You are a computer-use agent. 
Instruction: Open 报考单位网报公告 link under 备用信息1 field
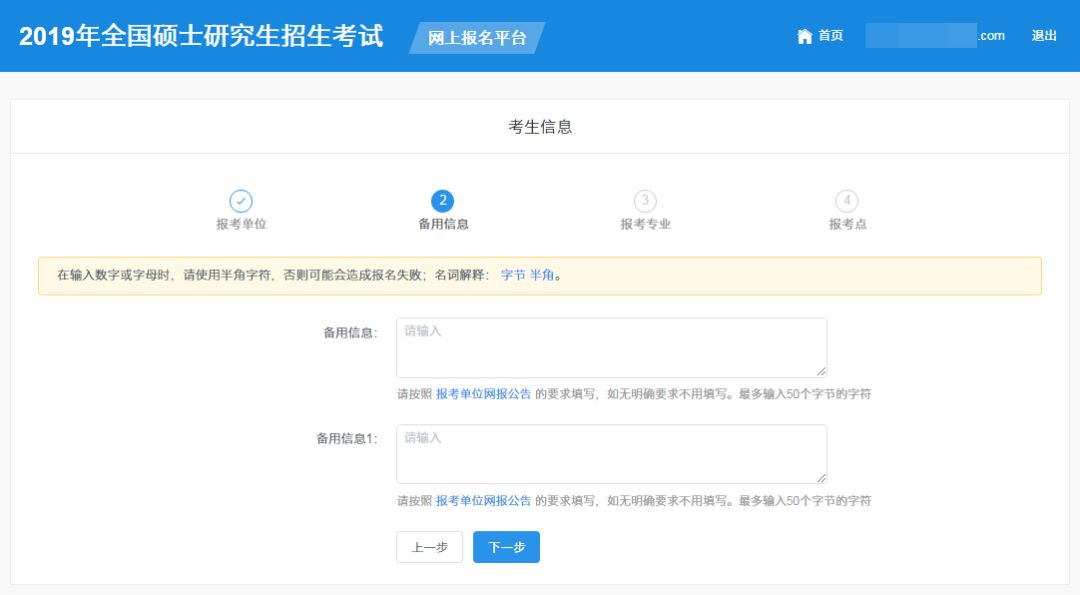(x=483, y=501)
